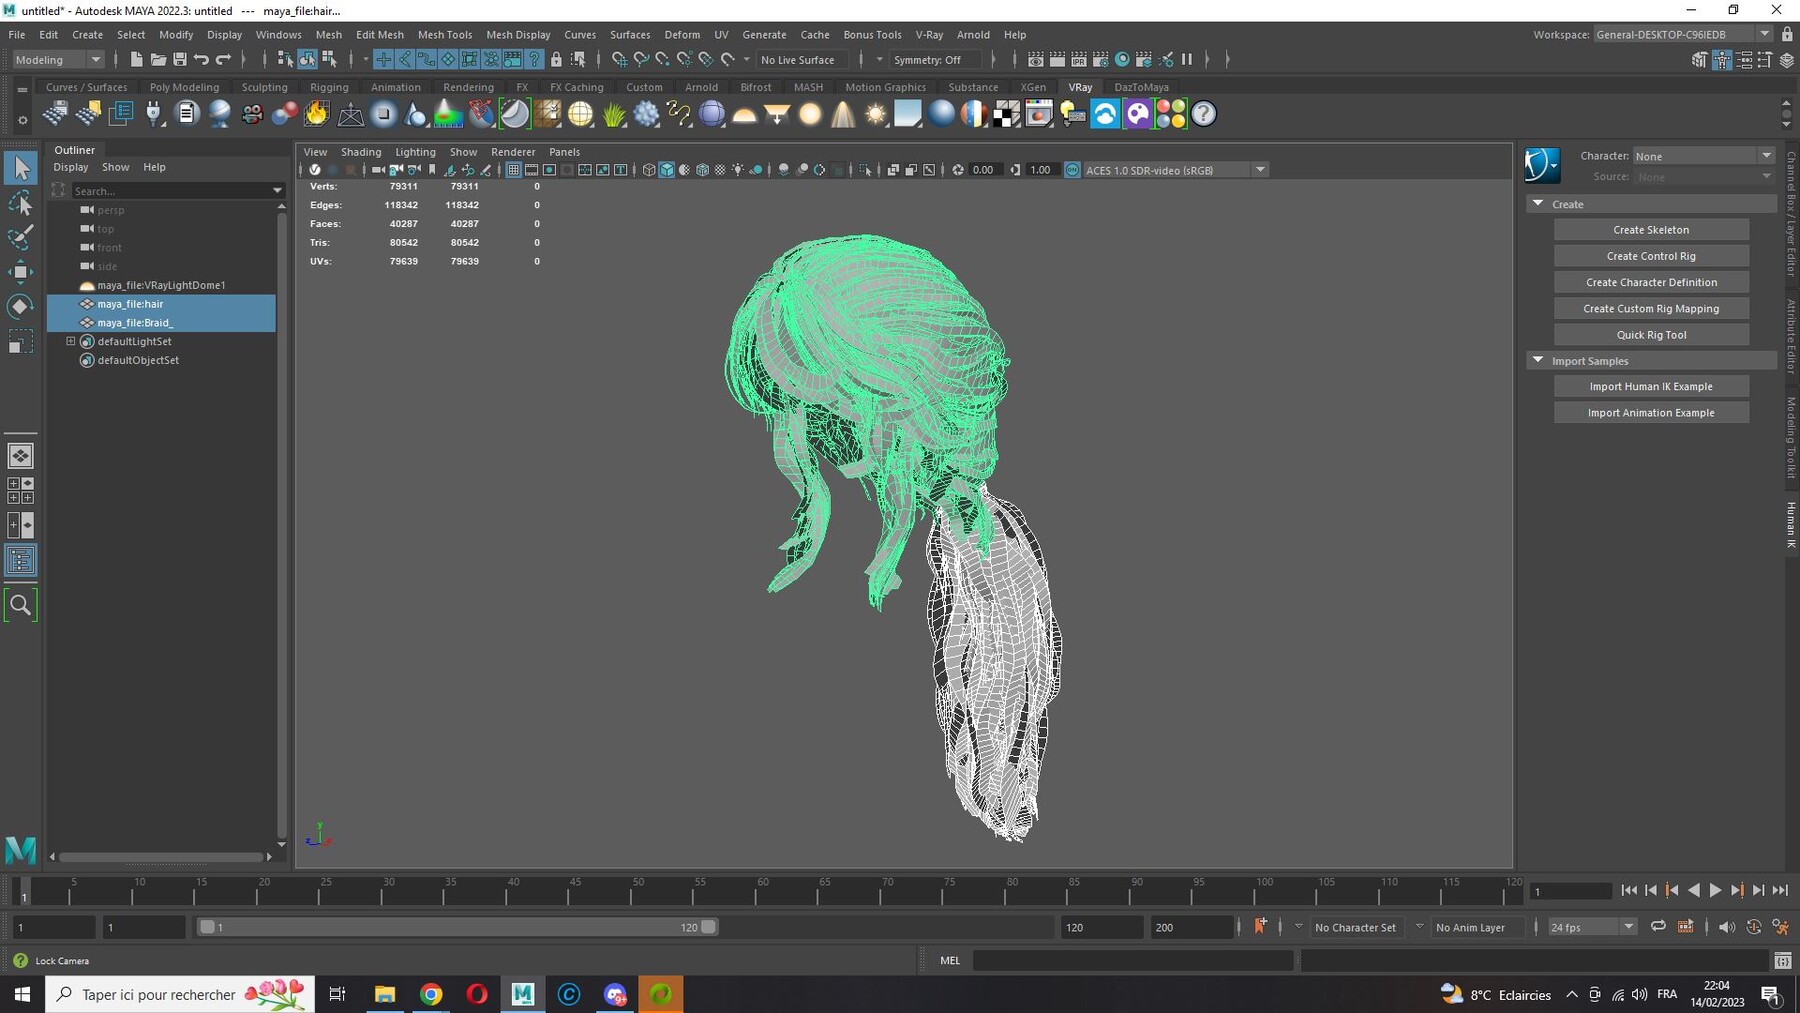Click the Human IK character icon

pos(1542,165)
